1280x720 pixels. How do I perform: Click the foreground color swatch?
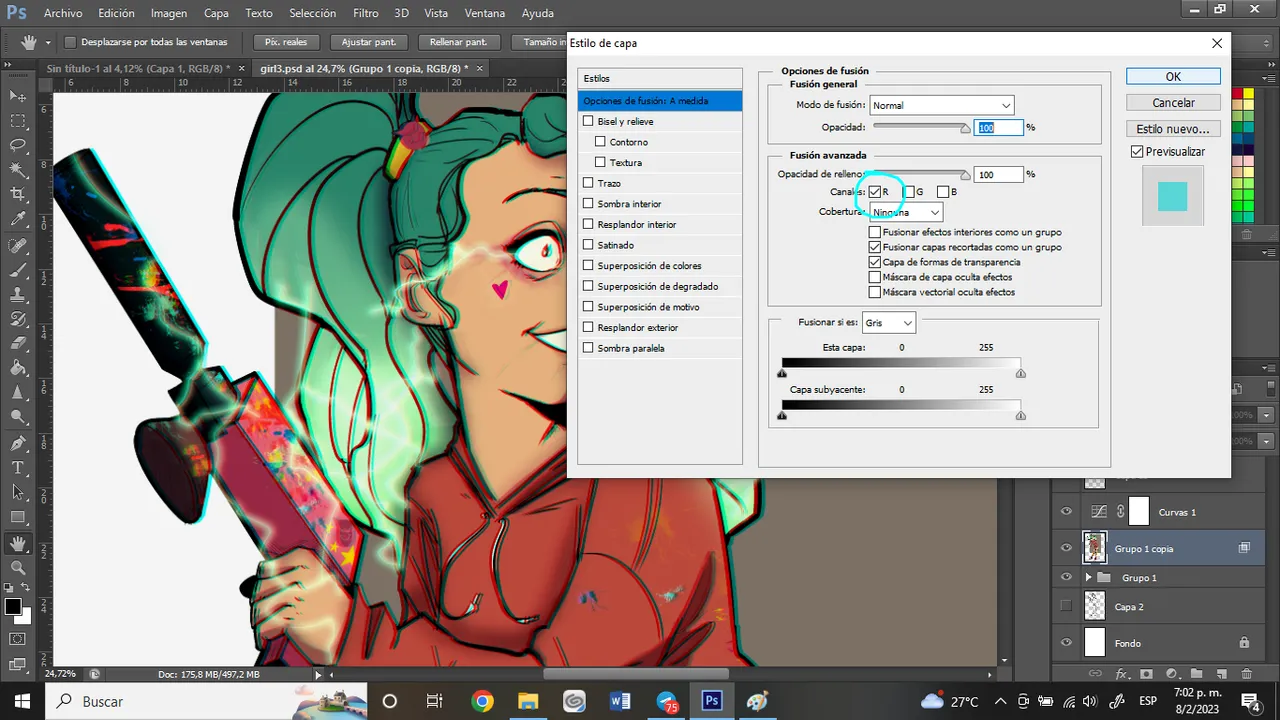coord(13,607)
